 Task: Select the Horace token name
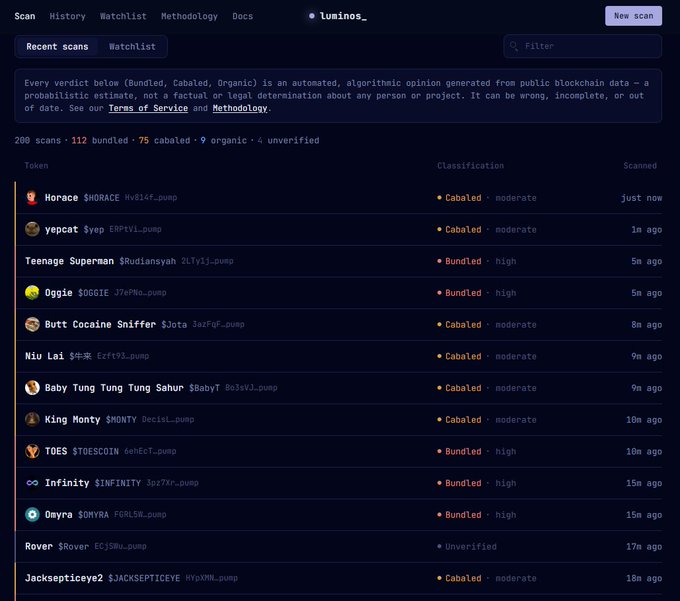pyautogui.click(x=61, y=198)
